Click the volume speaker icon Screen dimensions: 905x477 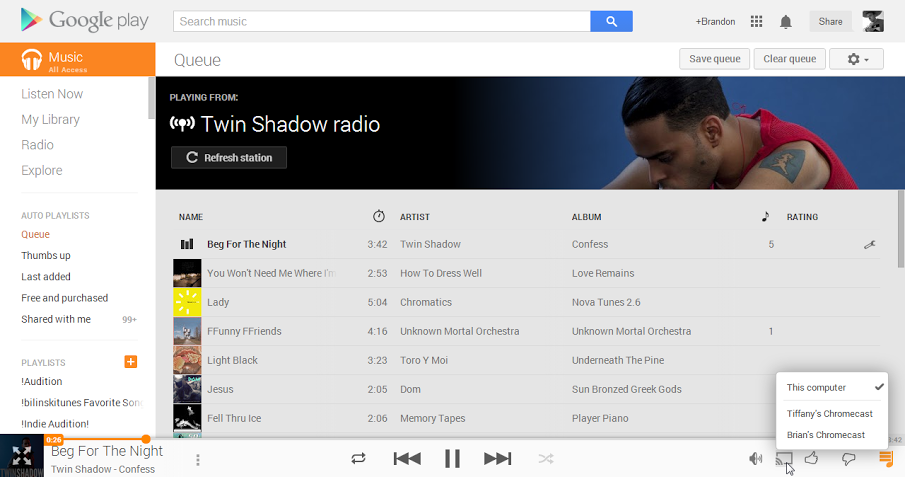(756, 458)
